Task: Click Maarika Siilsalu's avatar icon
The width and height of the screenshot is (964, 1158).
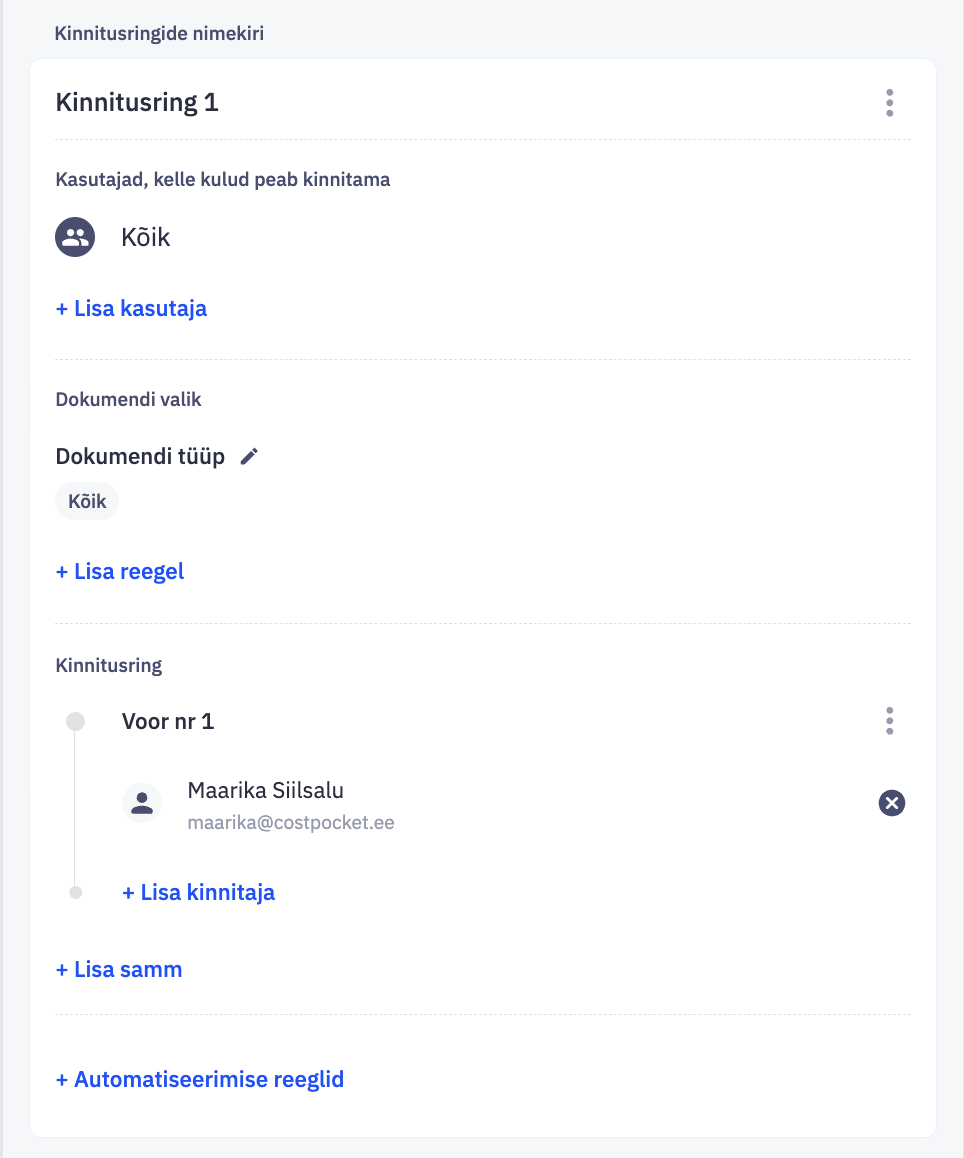Action: (142, 803)
